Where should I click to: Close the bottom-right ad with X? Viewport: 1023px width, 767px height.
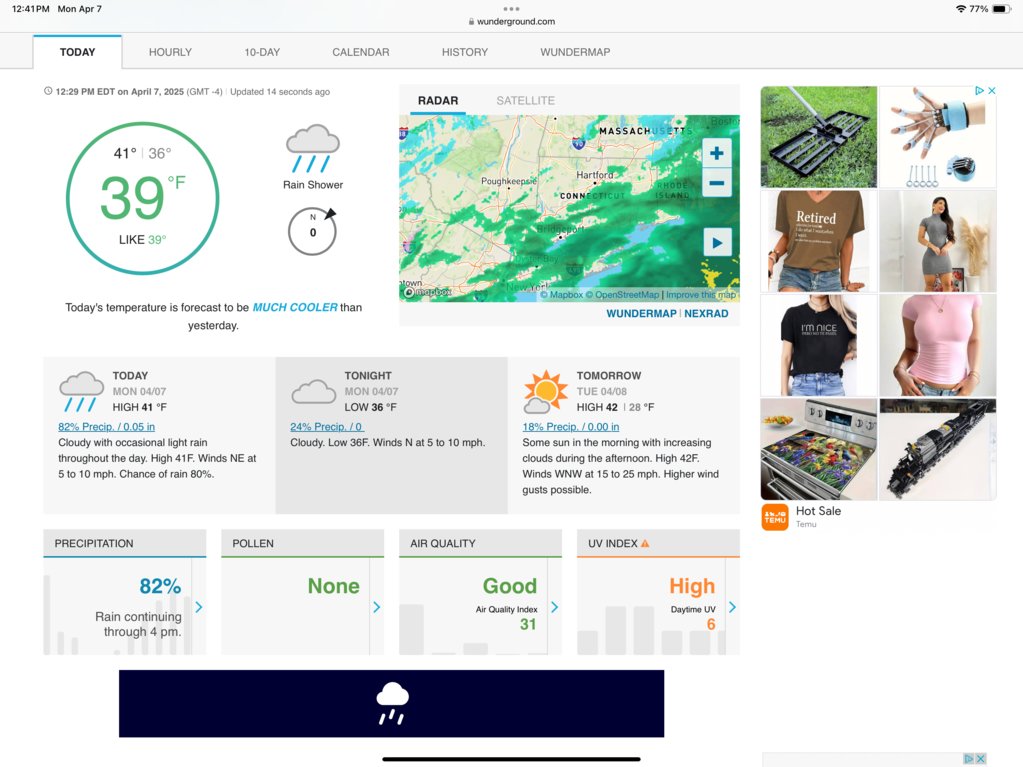(x=980, y=759)
